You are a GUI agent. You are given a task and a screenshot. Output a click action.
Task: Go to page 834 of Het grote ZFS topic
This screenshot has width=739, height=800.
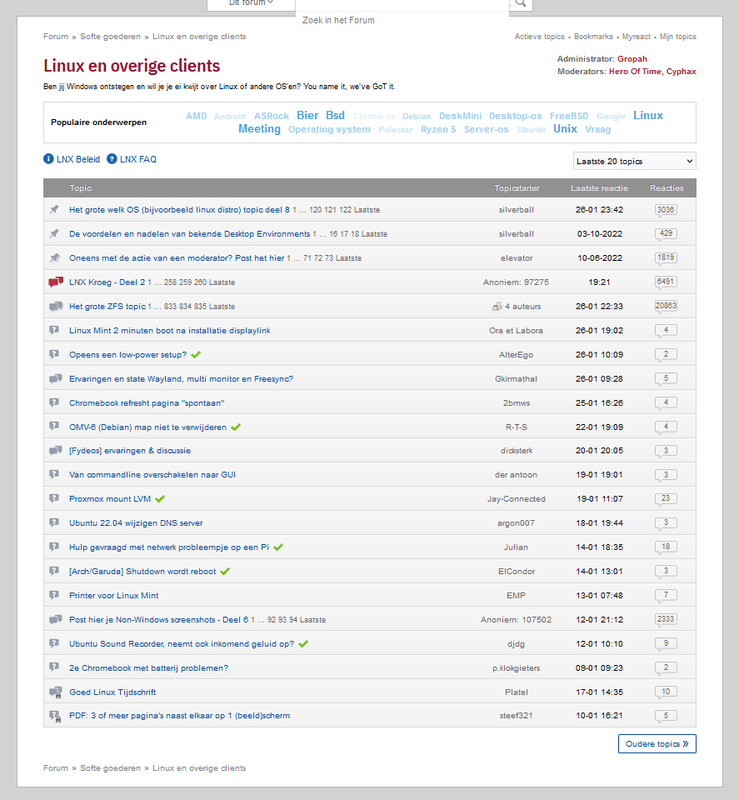pos(185,307)
